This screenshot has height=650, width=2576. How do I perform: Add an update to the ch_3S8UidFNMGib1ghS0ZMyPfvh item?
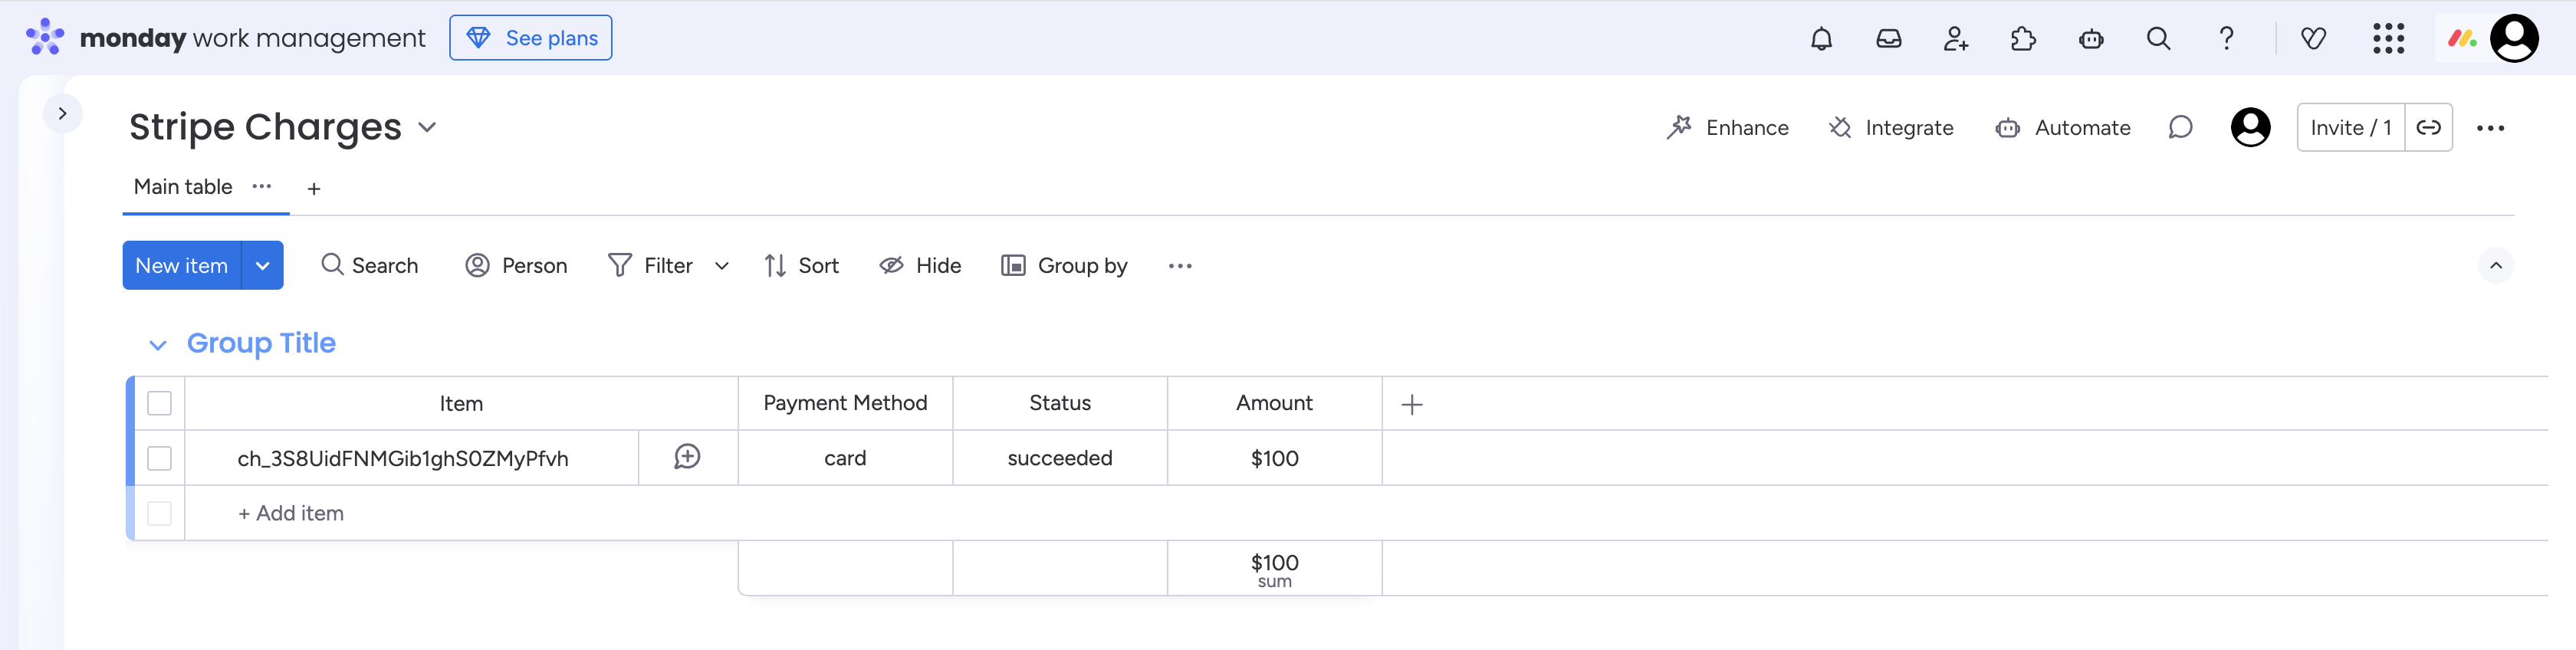(687, 458)
